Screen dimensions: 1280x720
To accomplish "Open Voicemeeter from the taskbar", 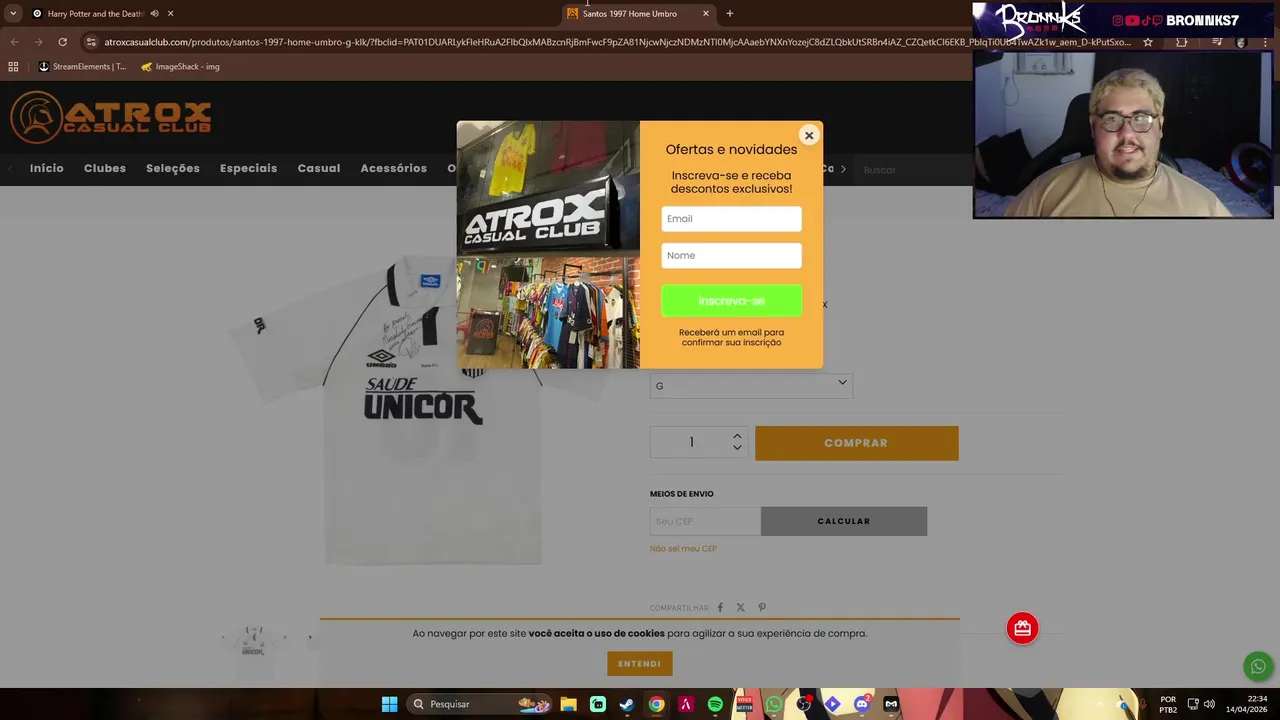I will coord(744,704).
